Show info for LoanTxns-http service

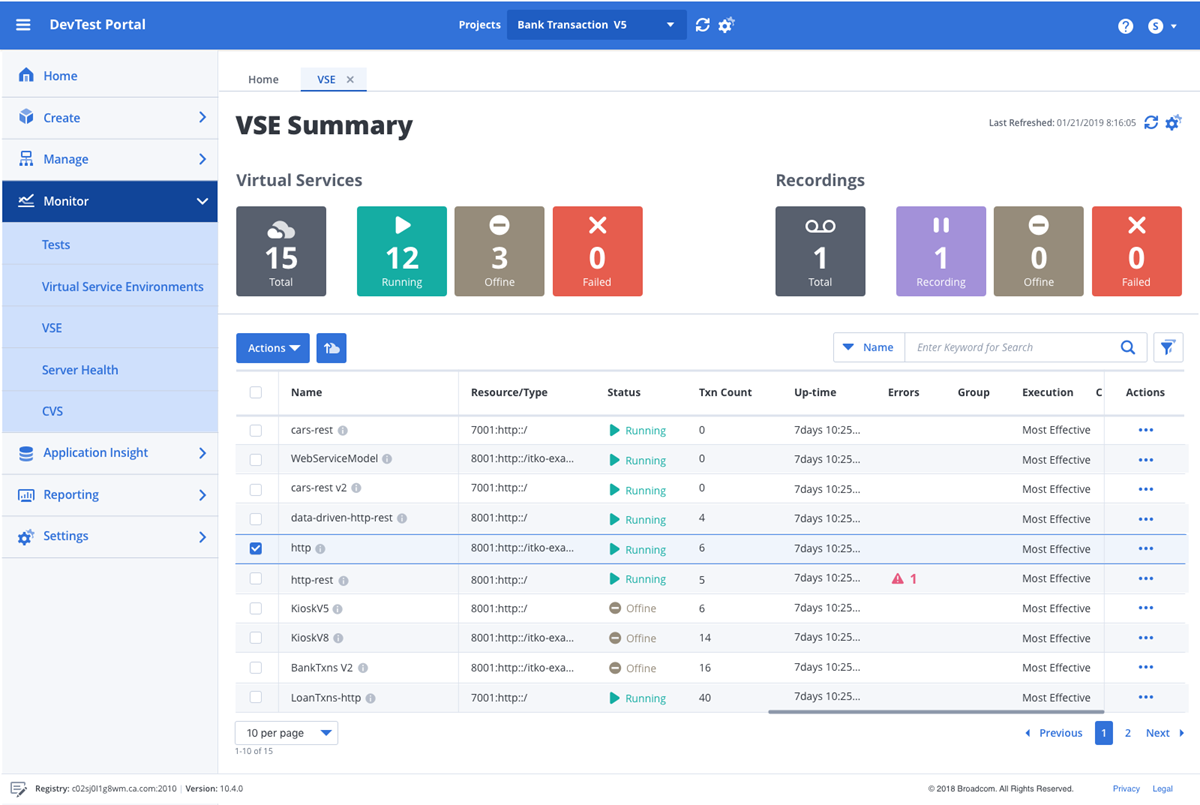[370, 698]
